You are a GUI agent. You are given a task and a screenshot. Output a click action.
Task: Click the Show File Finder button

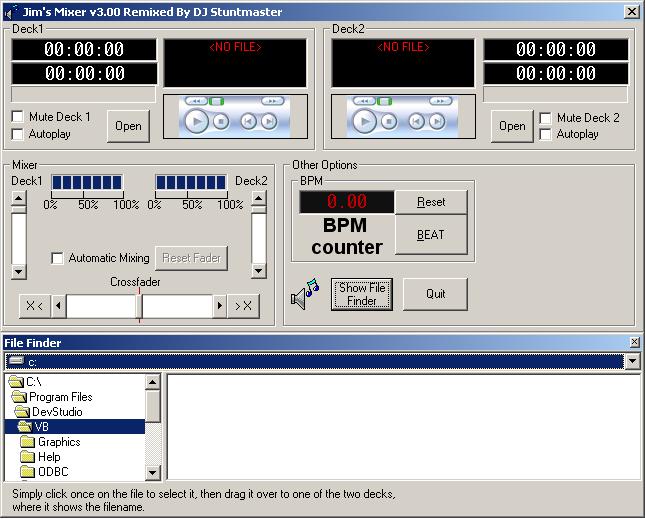coord(361,294)
